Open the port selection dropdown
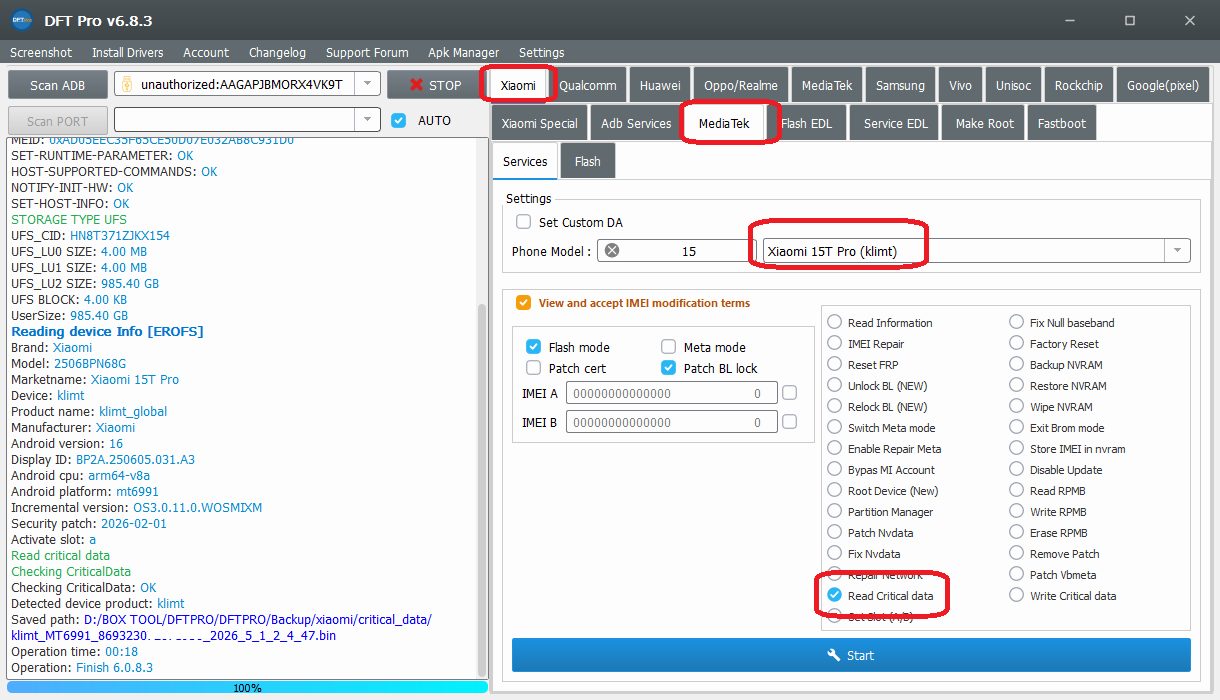 [x=368, y=120]
